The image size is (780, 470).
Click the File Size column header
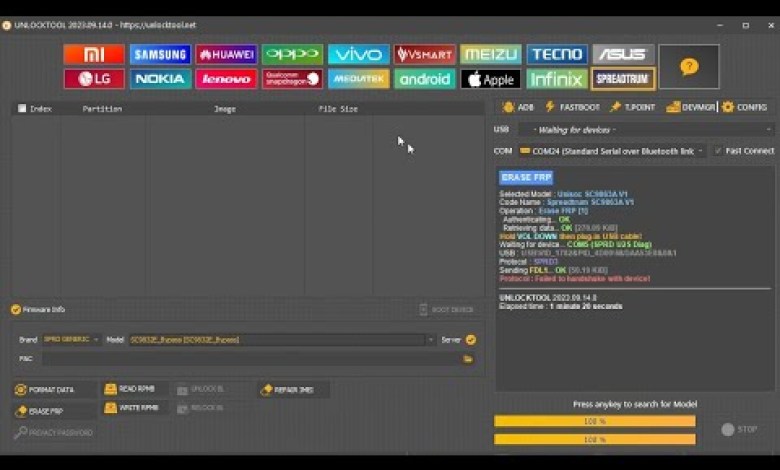click(x=338, y=108)
